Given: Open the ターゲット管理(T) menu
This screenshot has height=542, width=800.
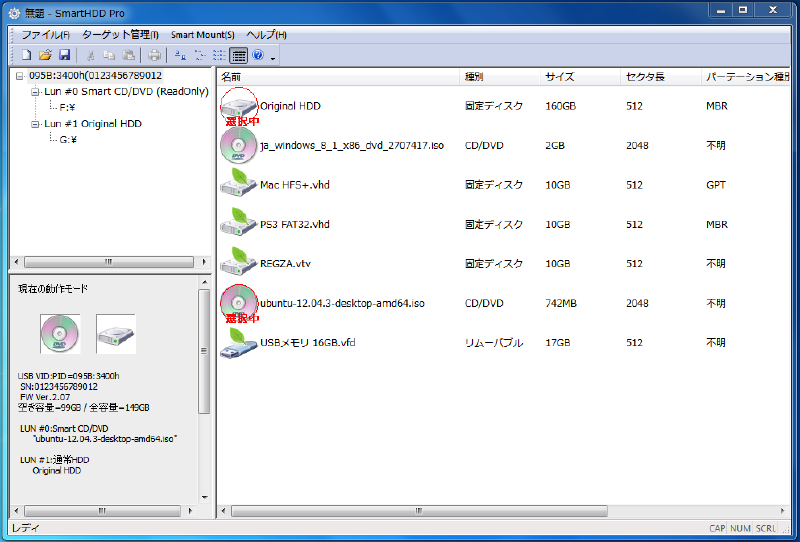Looking at the screenshot, I should (x=120, y=35).
